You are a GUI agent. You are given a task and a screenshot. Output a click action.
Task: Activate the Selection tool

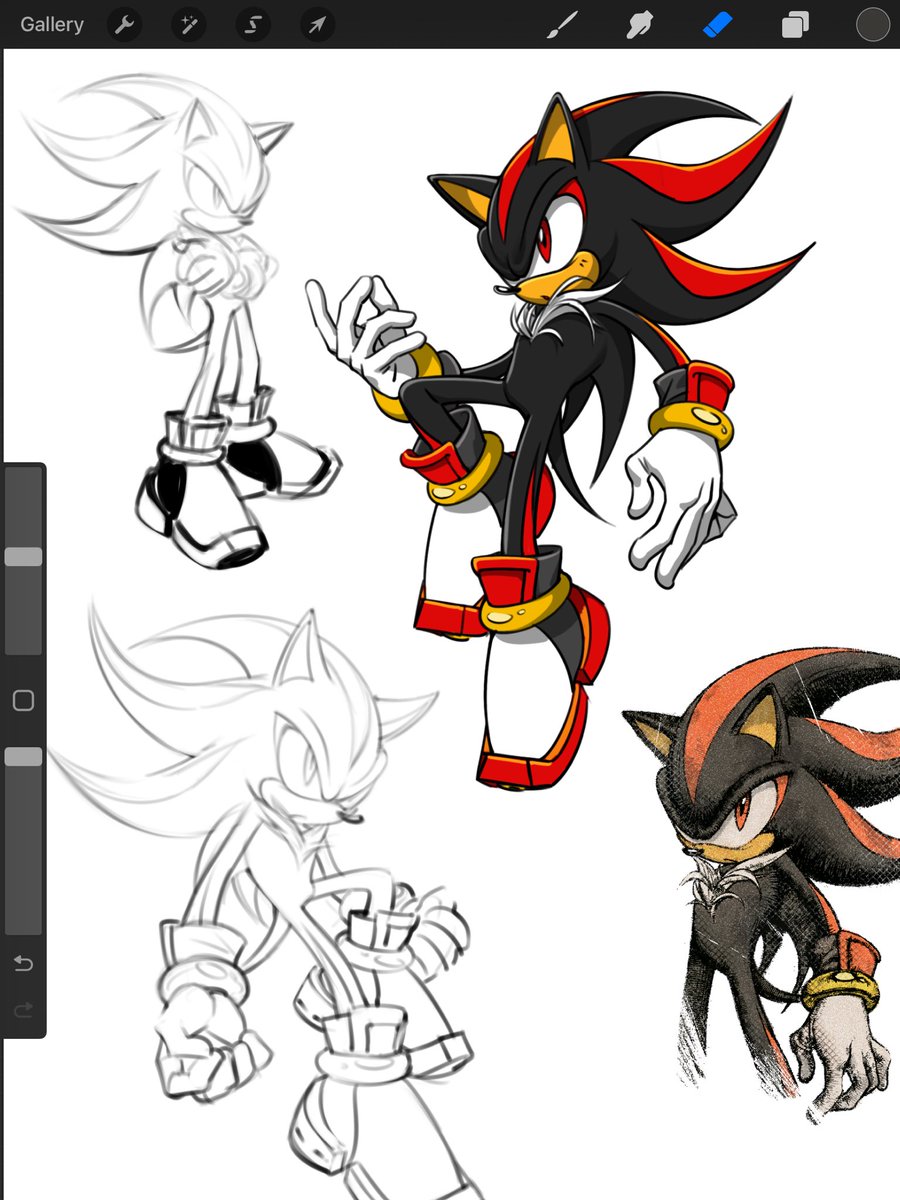[252, 24]
